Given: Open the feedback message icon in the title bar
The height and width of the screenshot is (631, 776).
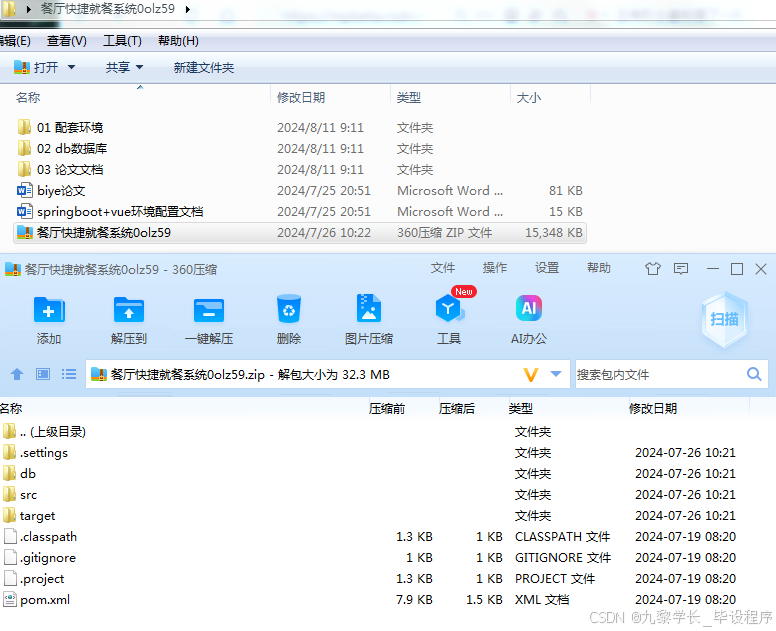Looking at the screenshot, I should coord(681,269).
